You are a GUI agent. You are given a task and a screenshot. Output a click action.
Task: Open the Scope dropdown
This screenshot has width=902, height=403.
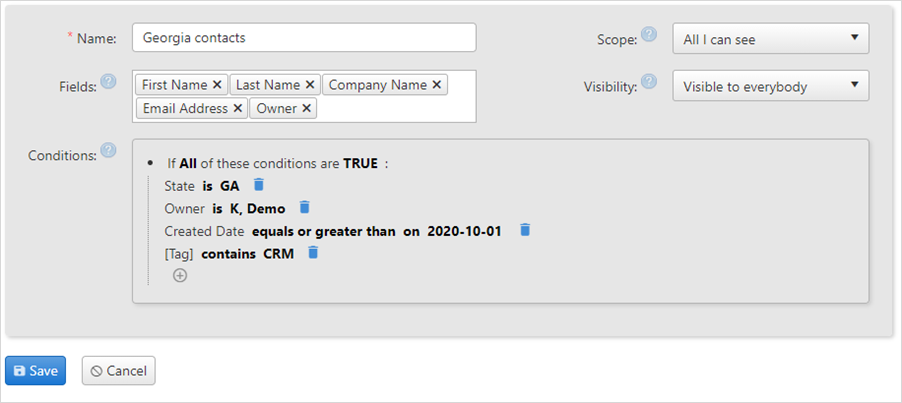tap(771, 39)
